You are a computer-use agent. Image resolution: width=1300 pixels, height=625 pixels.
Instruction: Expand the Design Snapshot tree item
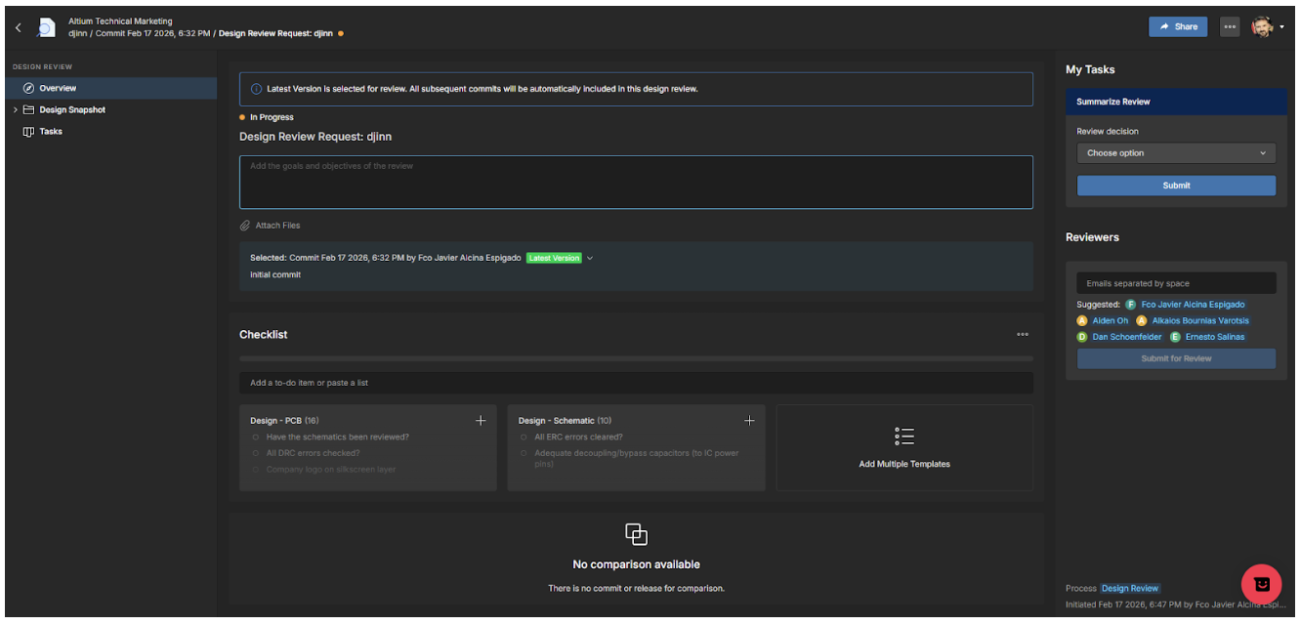pyautogui.click(x=16, y=110)
